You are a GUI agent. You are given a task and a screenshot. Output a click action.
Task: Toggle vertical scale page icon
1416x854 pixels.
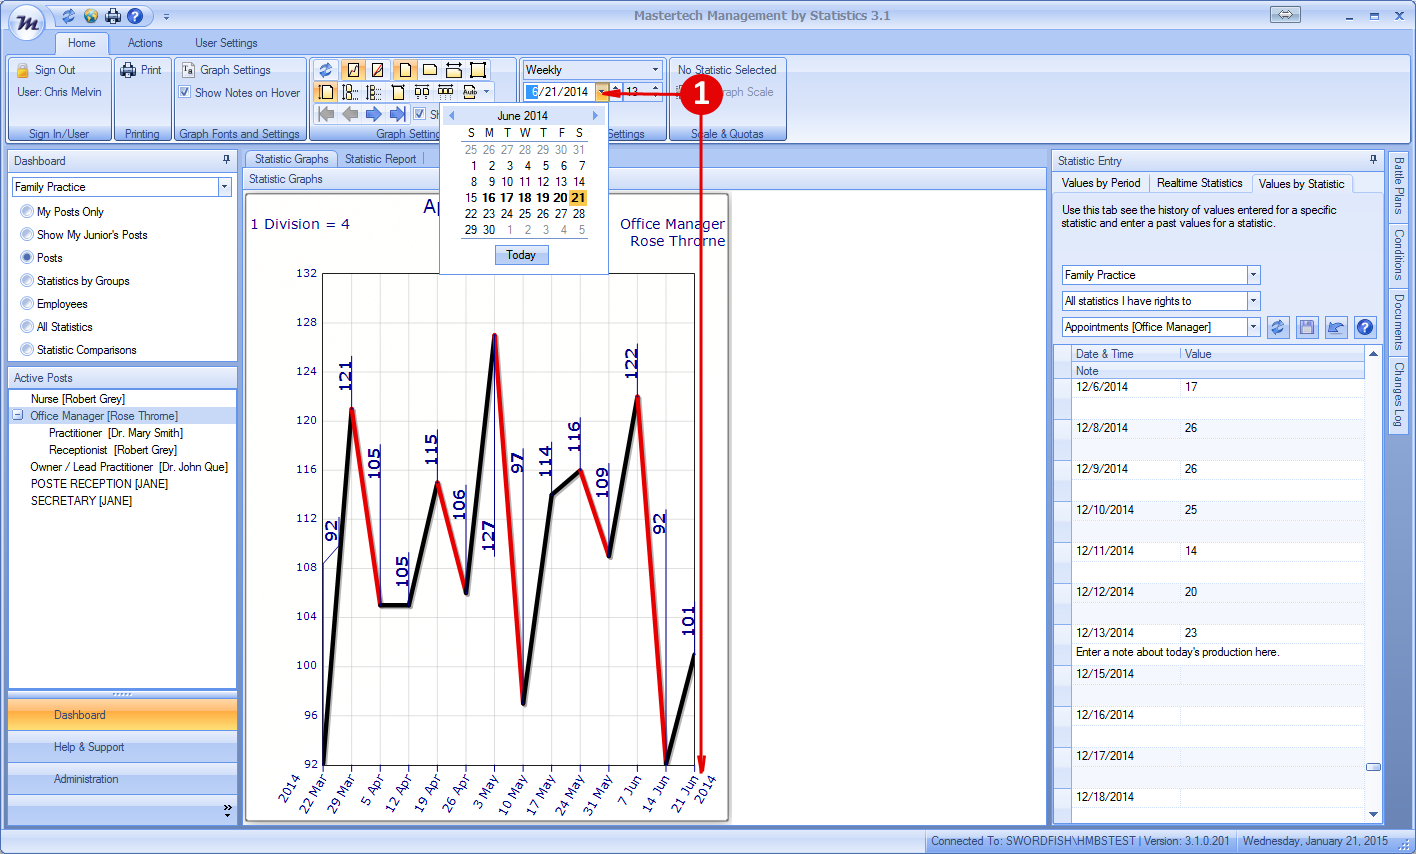[x=326, y=92]
